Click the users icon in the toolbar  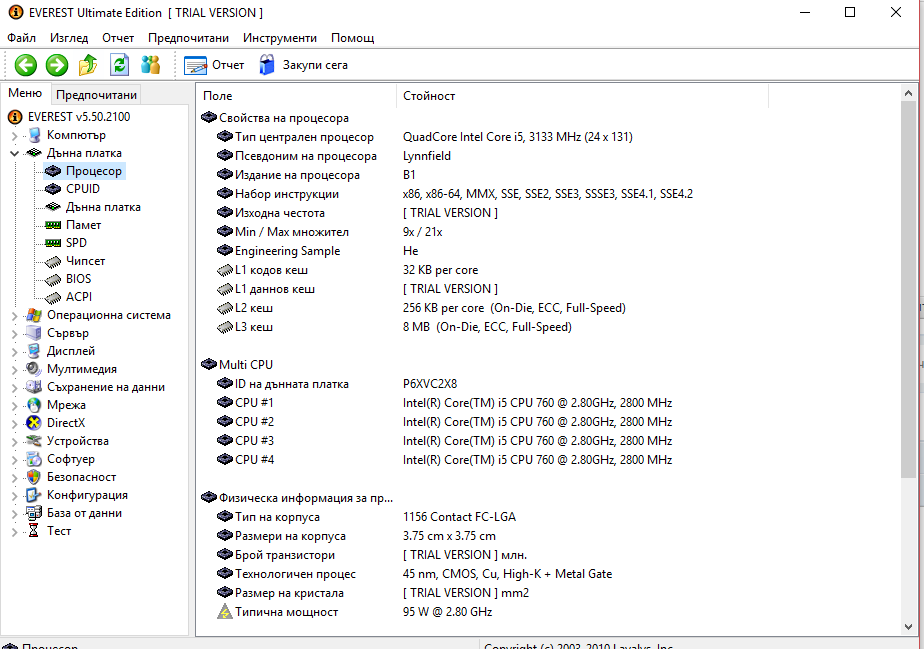(x=151, y=65)
